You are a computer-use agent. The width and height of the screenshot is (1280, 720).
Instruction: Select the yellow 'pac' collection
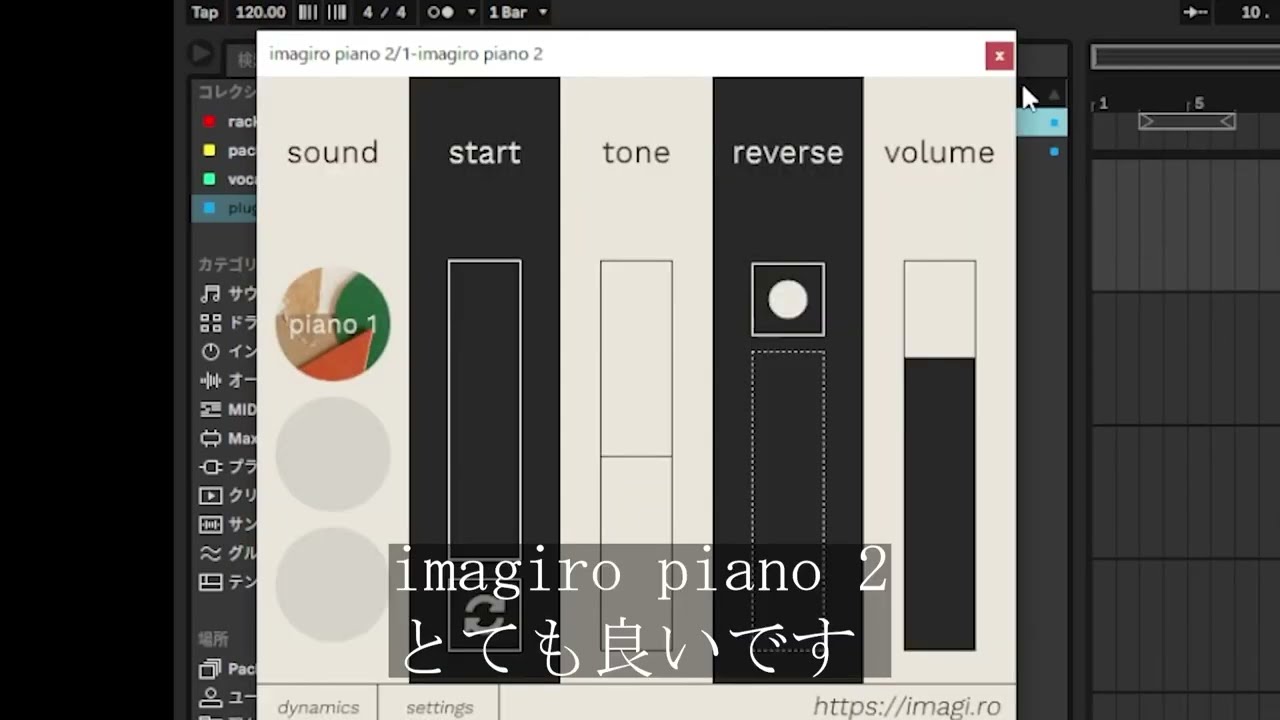(225, 151)
